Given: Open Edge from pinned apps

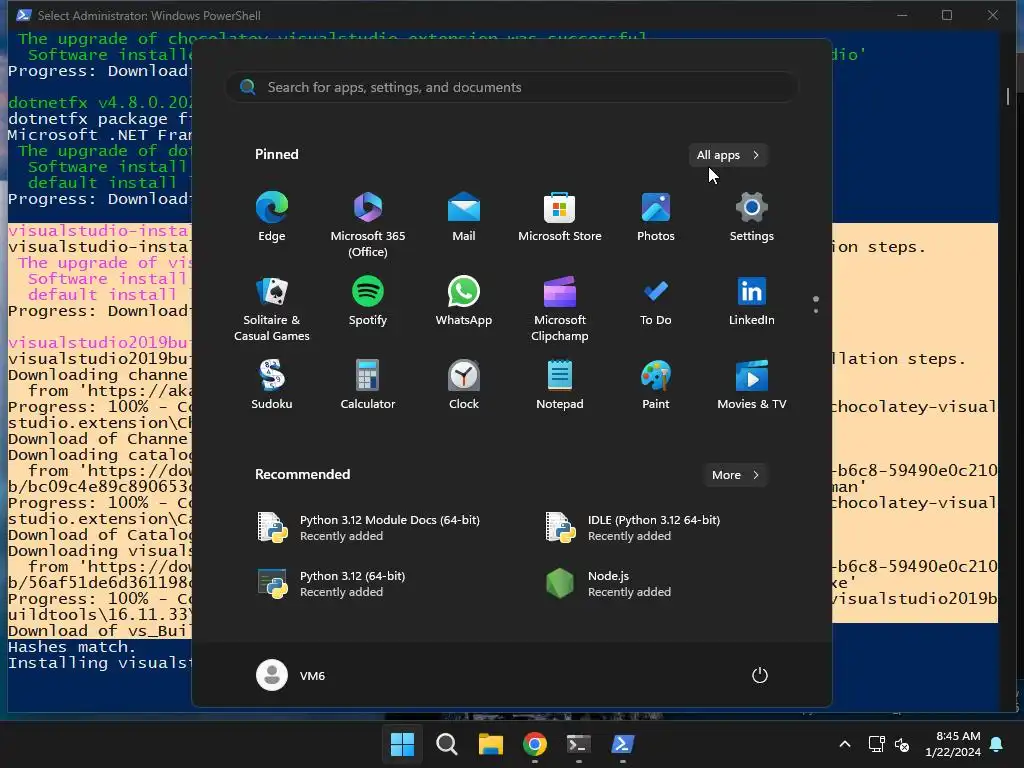Looking at the screenshot, I should click(272, 218).
